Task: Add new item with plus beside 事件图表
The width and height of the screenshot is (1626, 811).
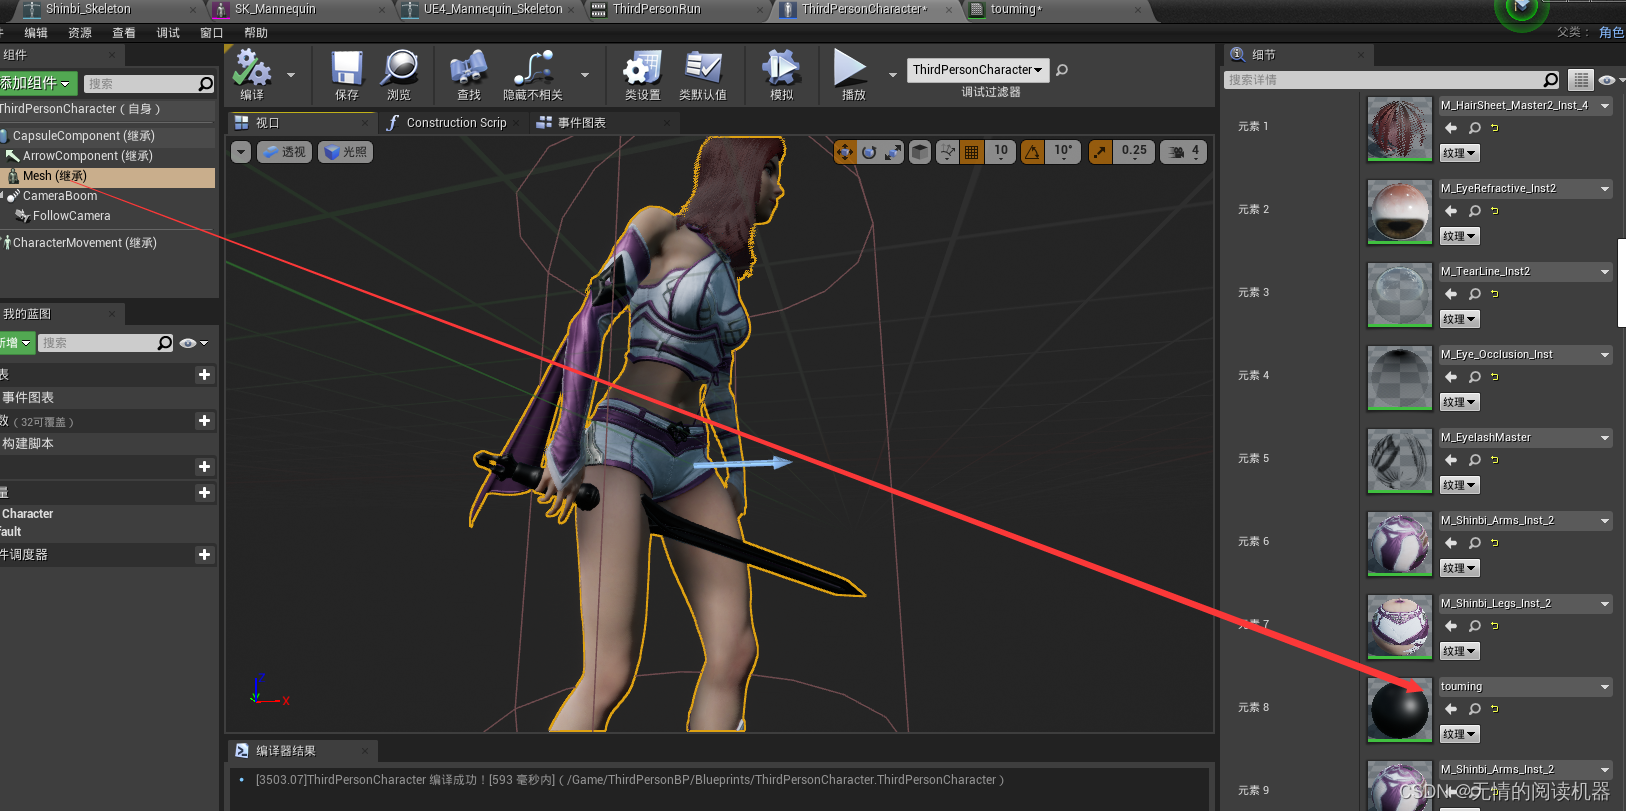Action: pos(205,375)
